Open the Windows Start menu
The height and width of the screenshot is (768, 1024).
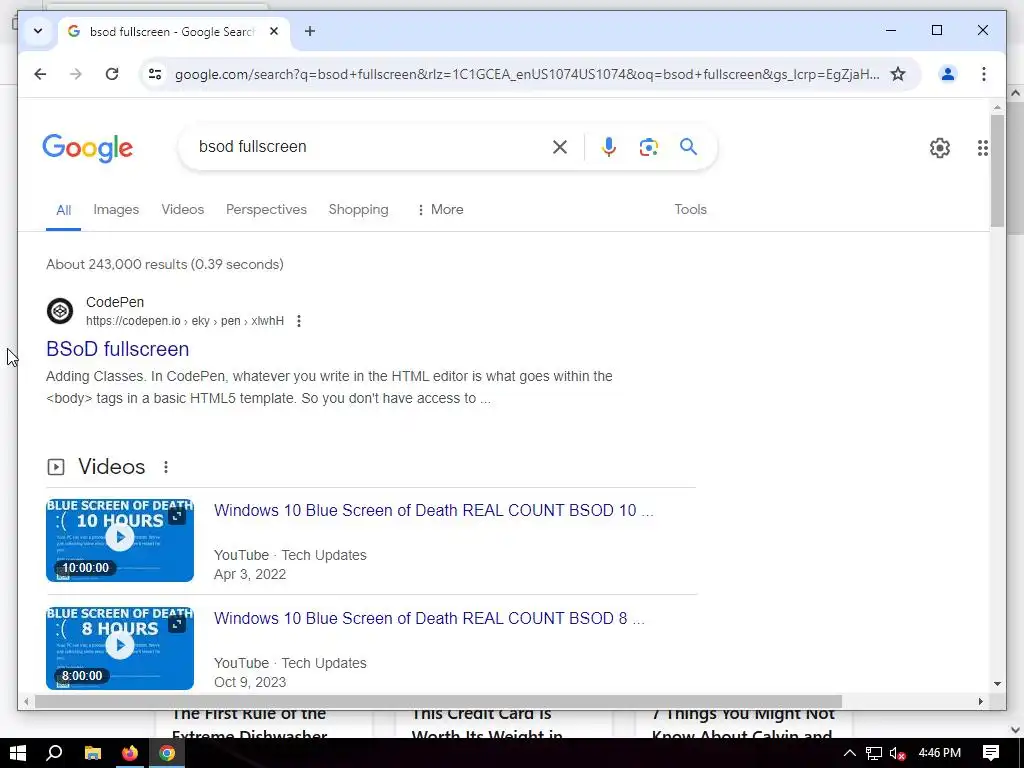point(18,753)
